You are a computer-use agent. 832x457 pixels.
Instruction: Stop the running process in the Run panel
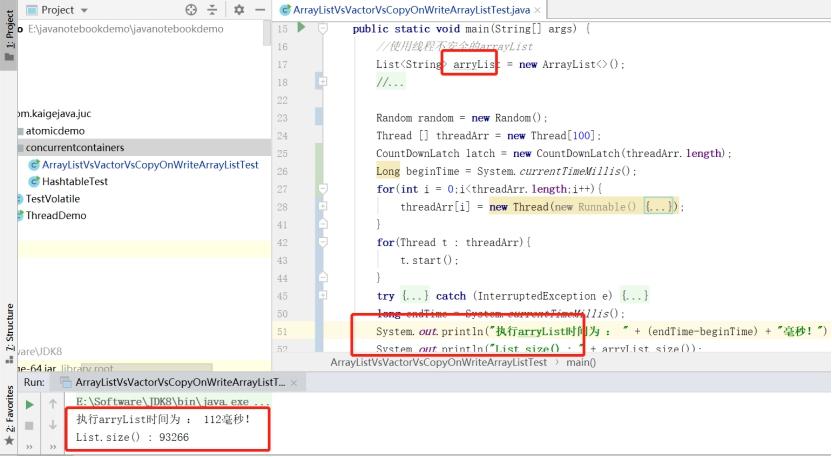(30, 426)
